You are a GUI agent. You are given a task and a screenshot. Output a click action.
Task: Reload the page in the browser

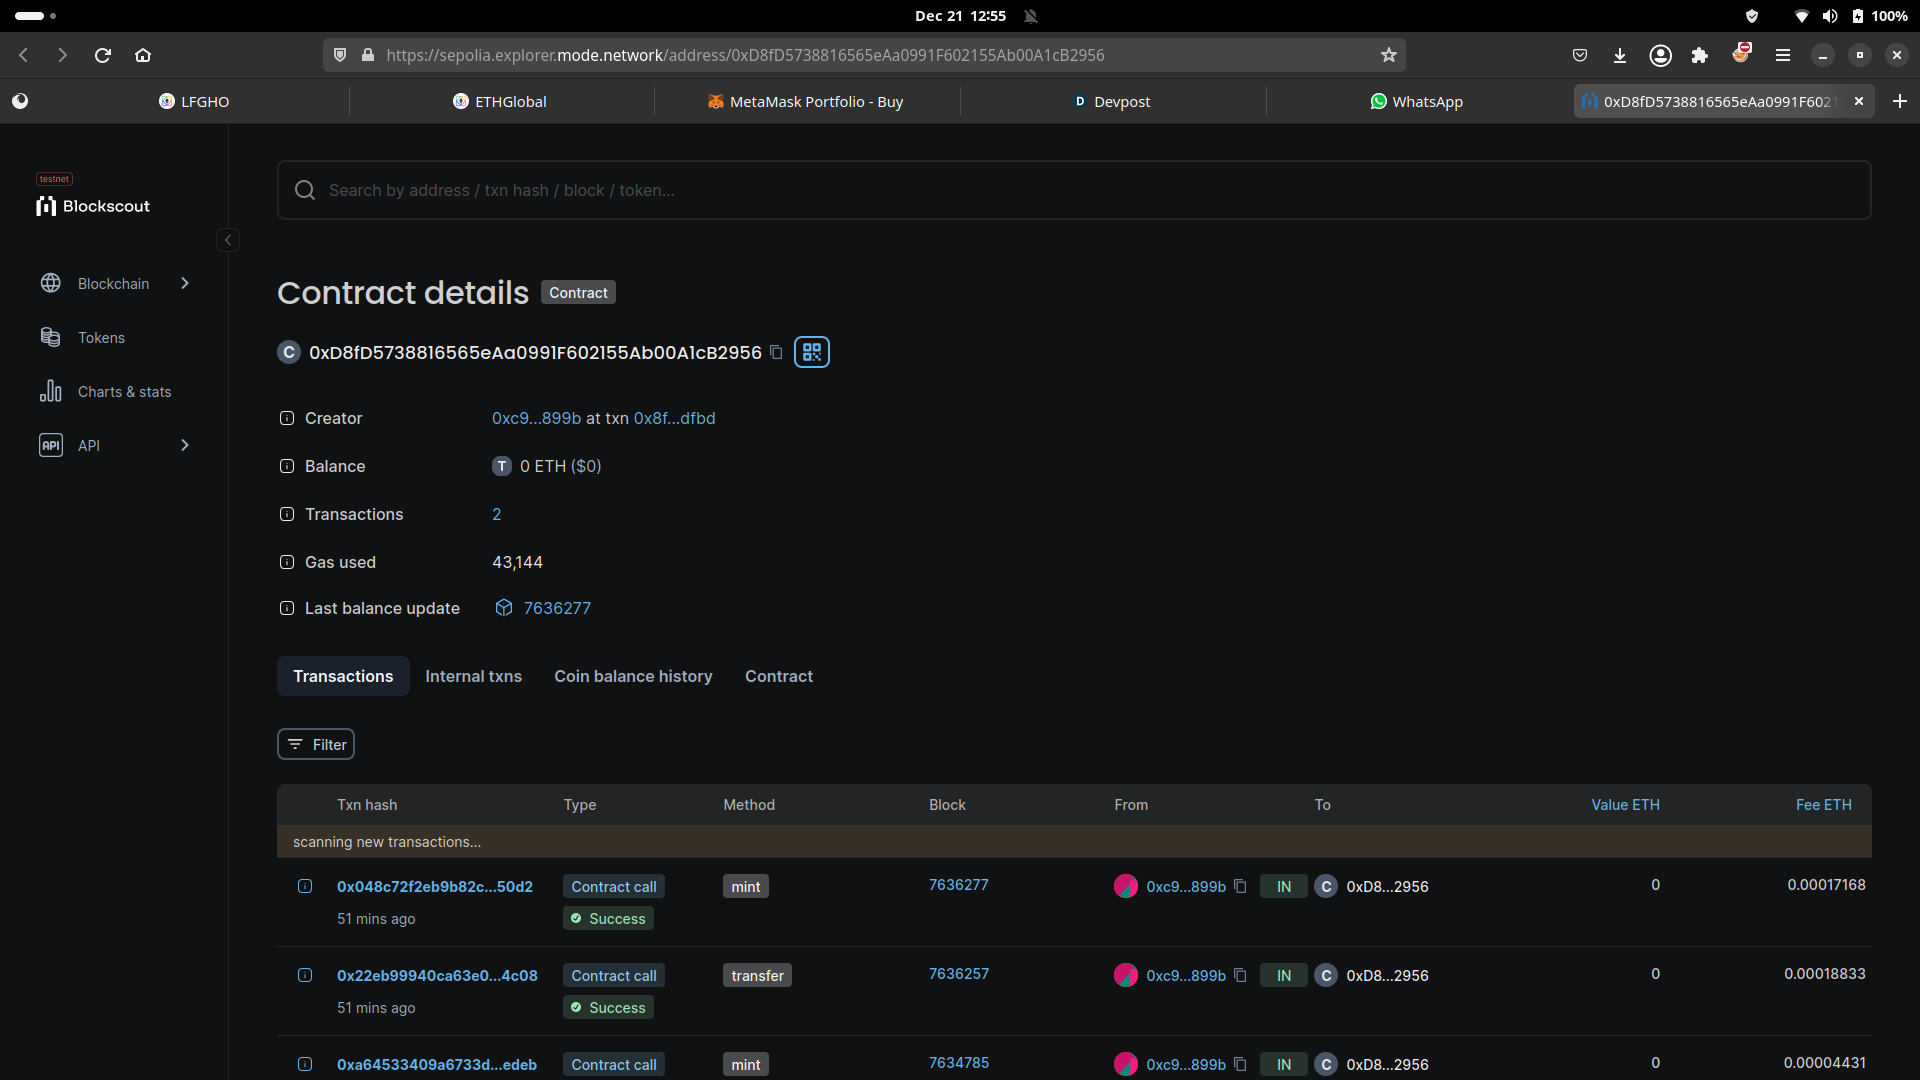(x=102, y=55)
